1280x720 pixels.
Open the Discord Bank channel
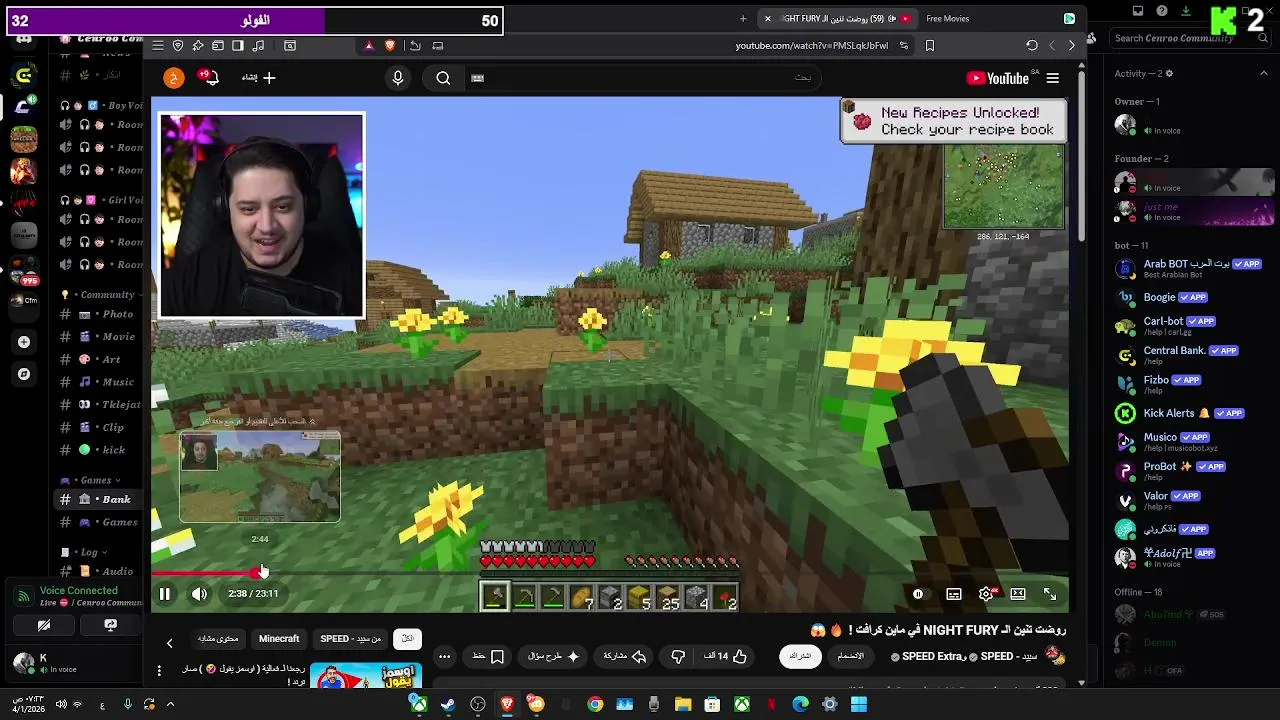98,499
